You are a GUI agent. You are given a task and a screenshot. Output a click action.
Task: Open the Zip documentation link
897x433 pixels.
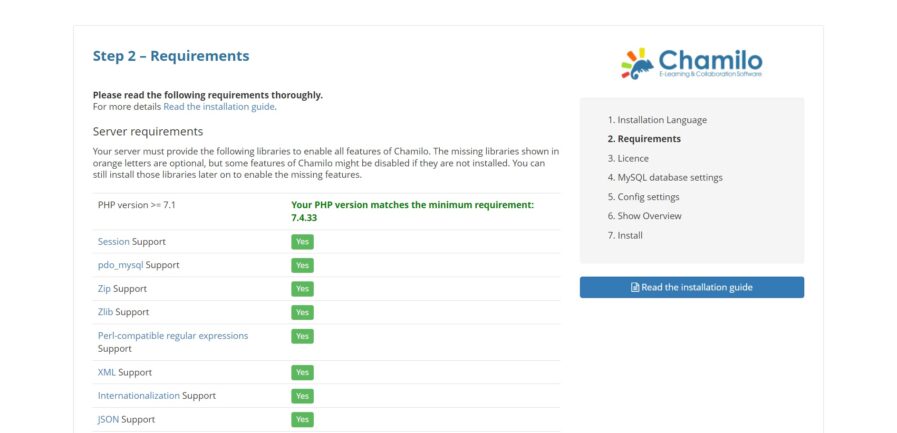coord(104,289)
